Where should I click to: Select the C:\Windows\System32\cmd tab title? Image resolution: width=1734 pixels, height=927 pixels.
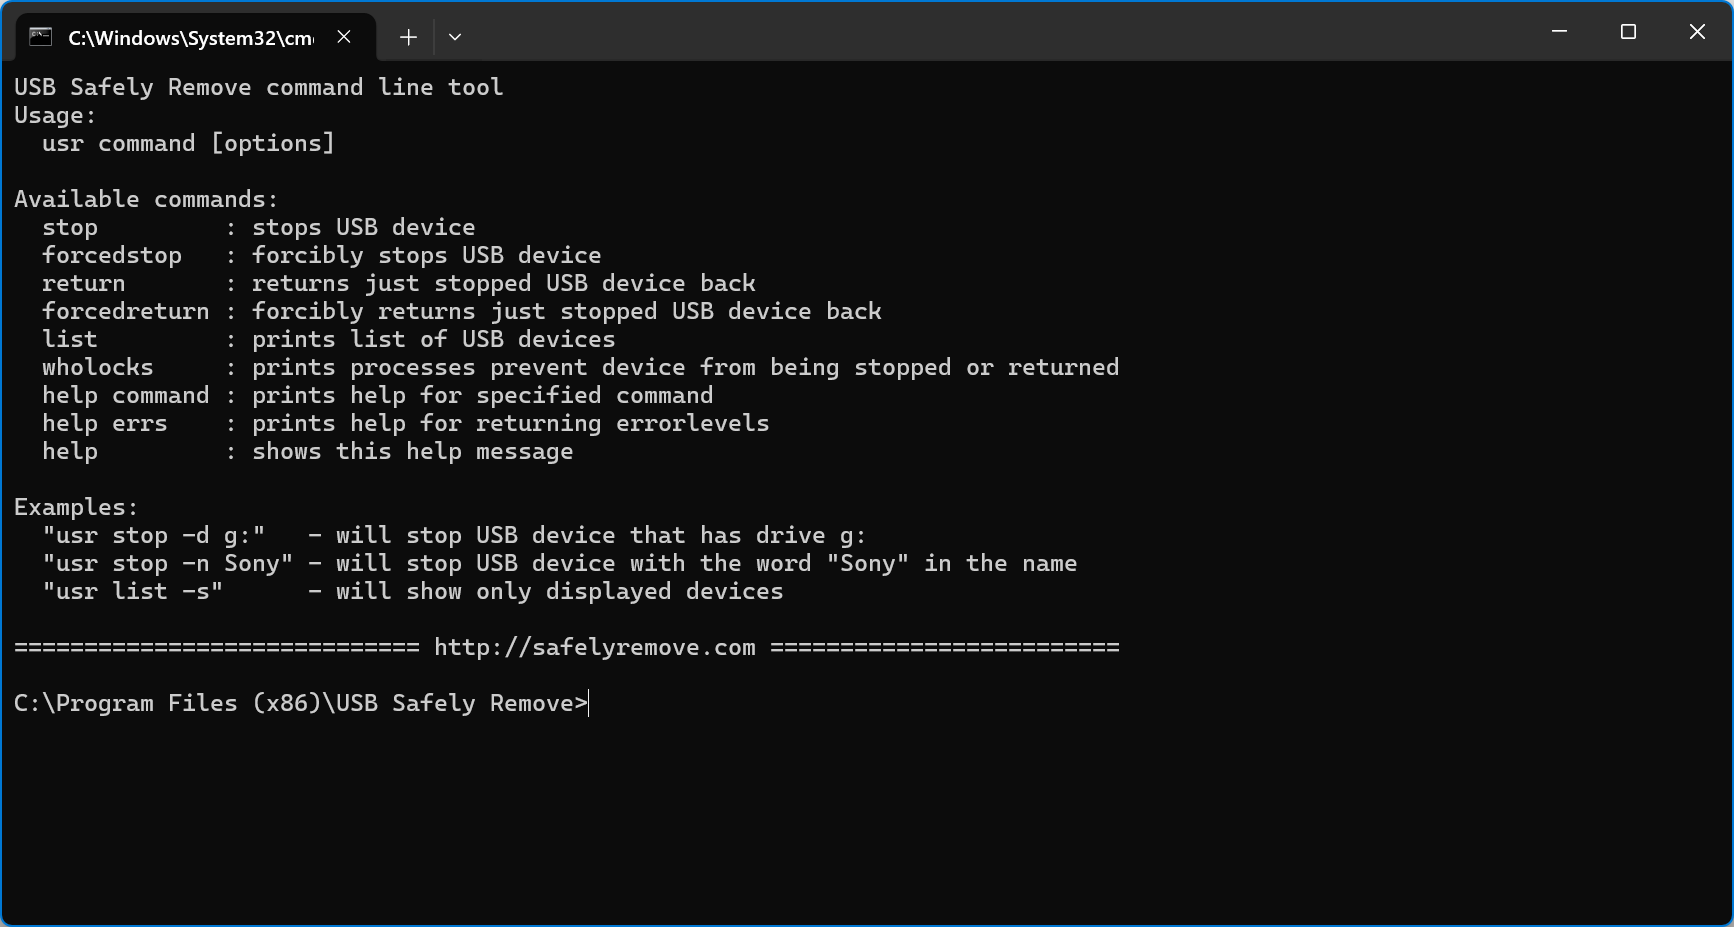click(190, 38)
